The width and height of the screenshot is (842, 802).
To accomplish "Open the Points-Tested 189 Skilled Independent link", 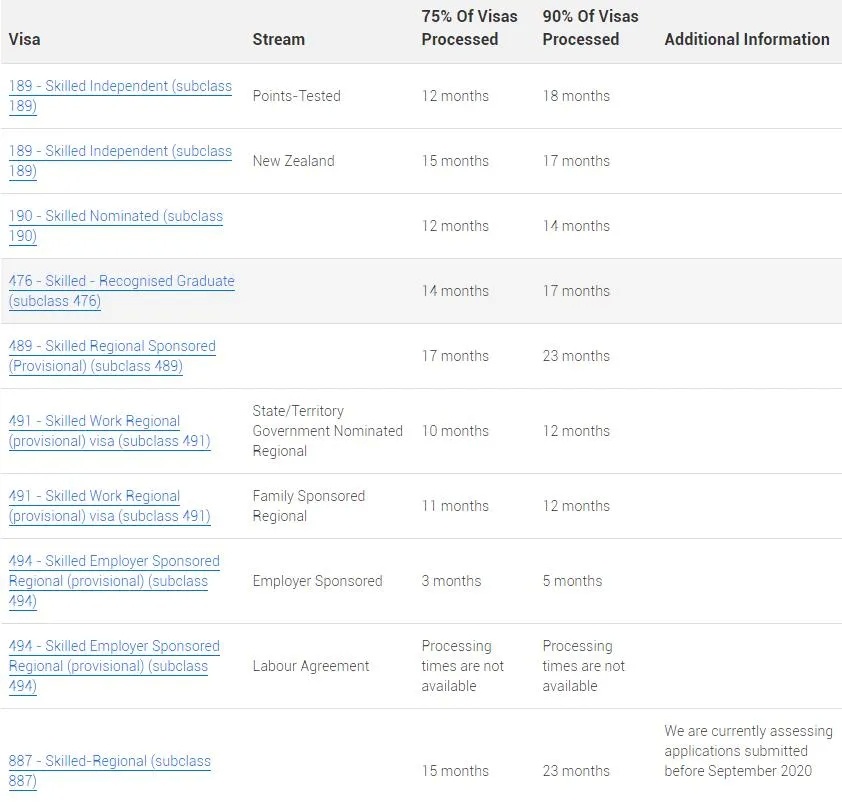I will coord(120,96).
